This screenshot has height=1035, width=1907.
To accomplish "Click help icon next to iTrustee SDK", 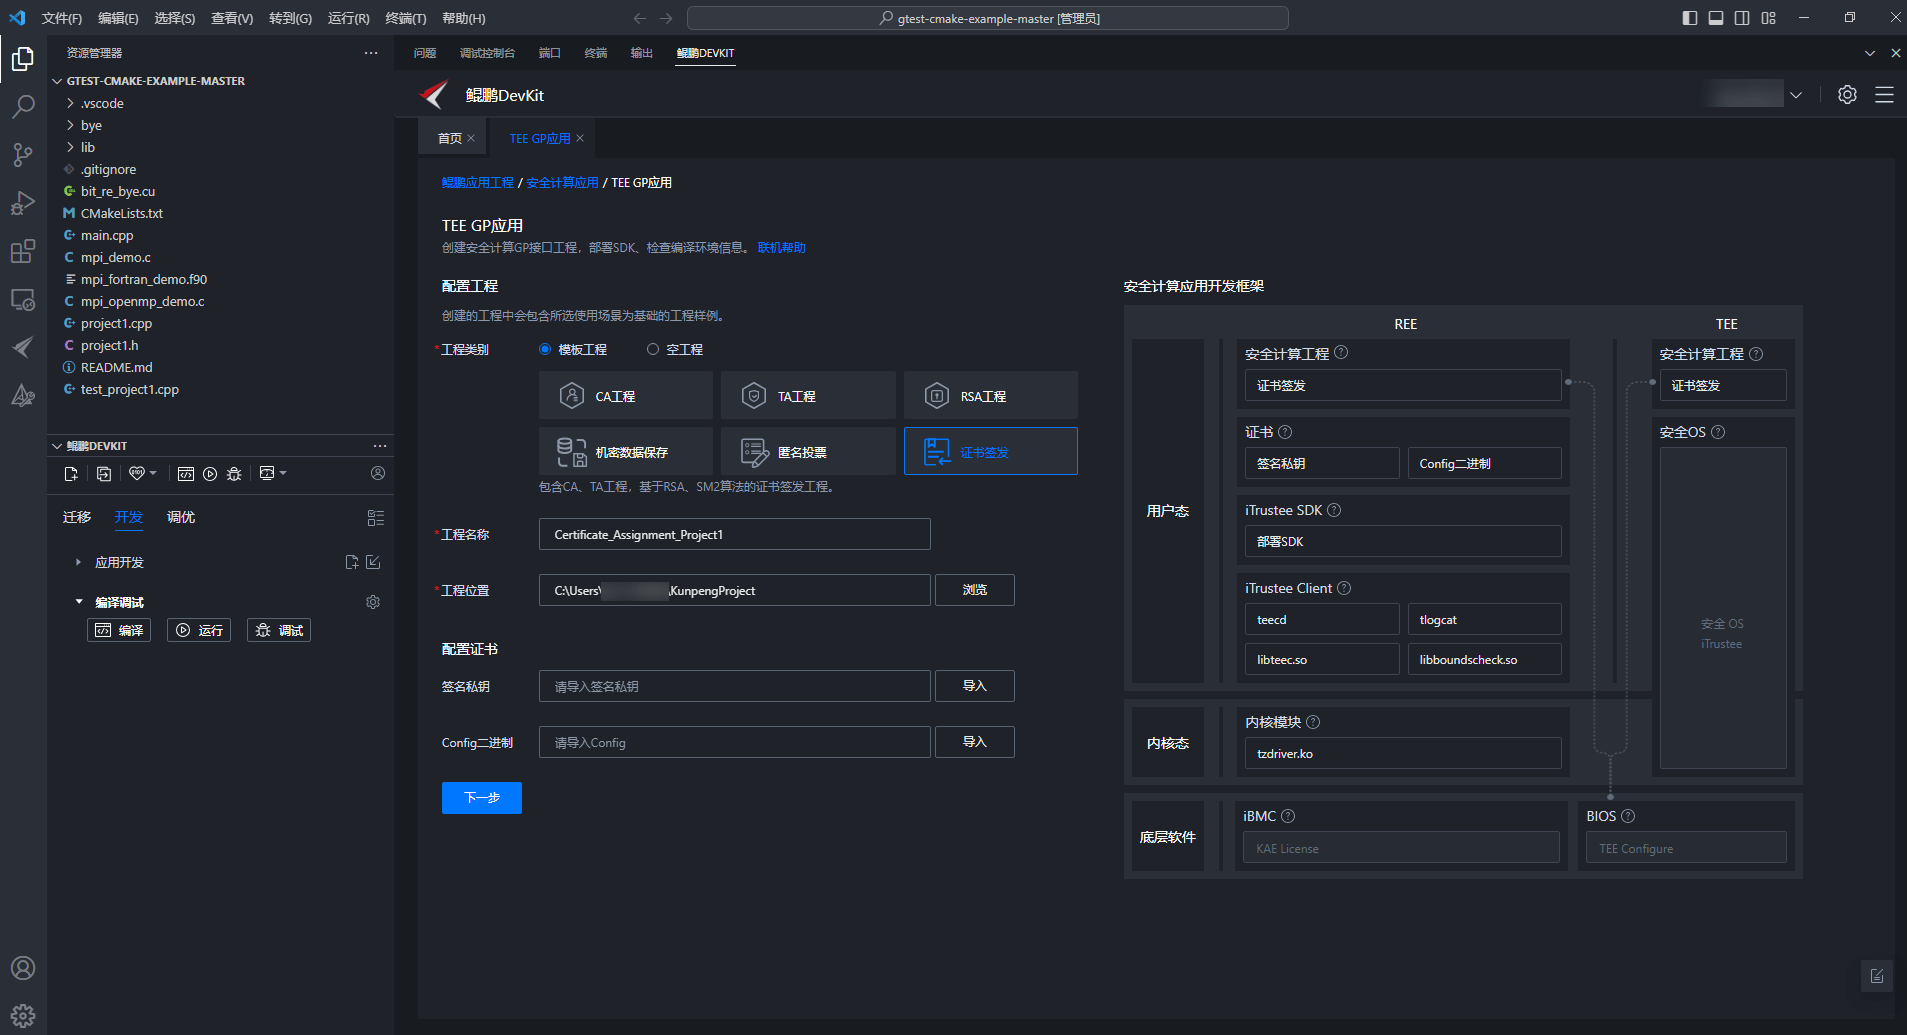I will [1334, 510].
